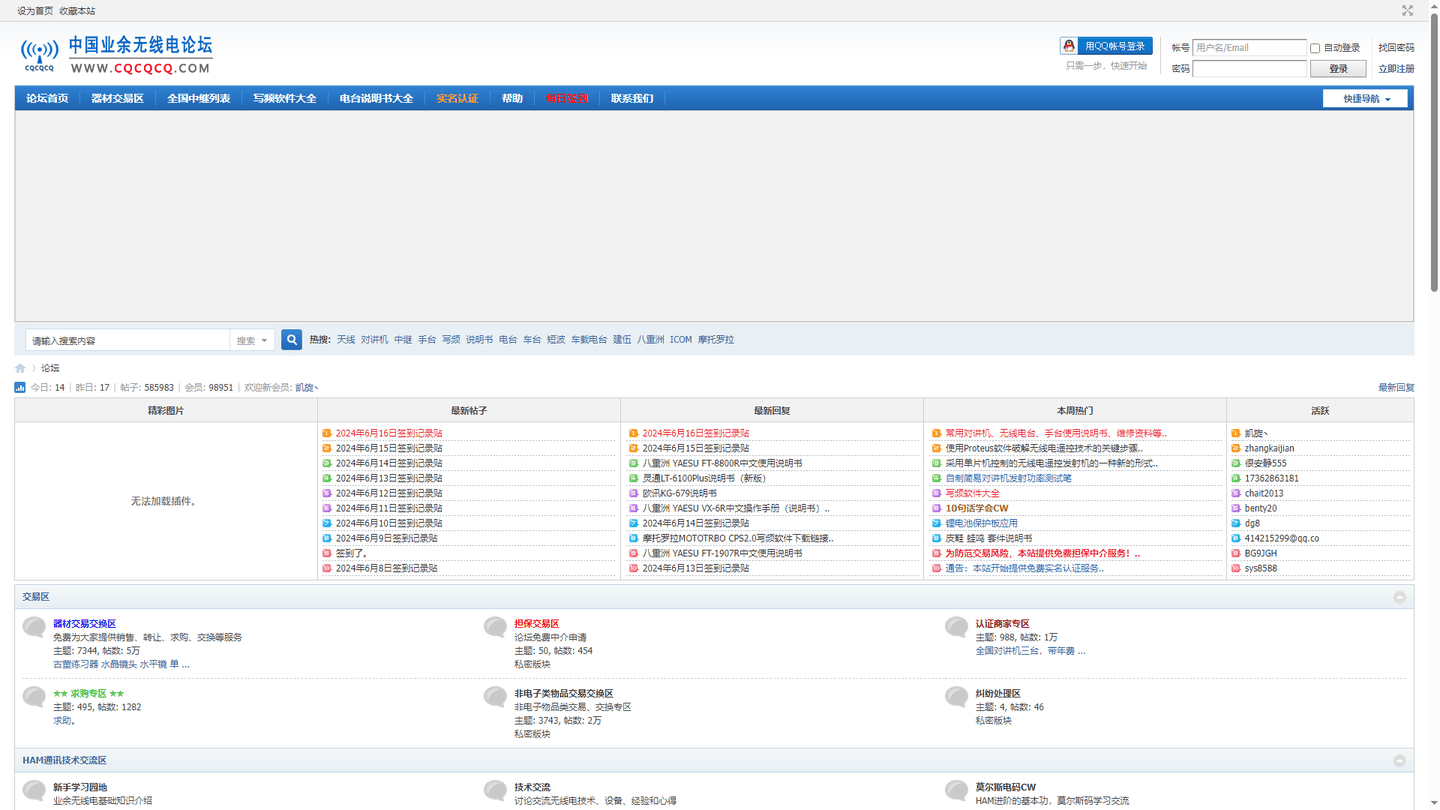1440x810 pixels.
Task: Open 写频软件大全 in navigation bar
Action: pos(284,99)
